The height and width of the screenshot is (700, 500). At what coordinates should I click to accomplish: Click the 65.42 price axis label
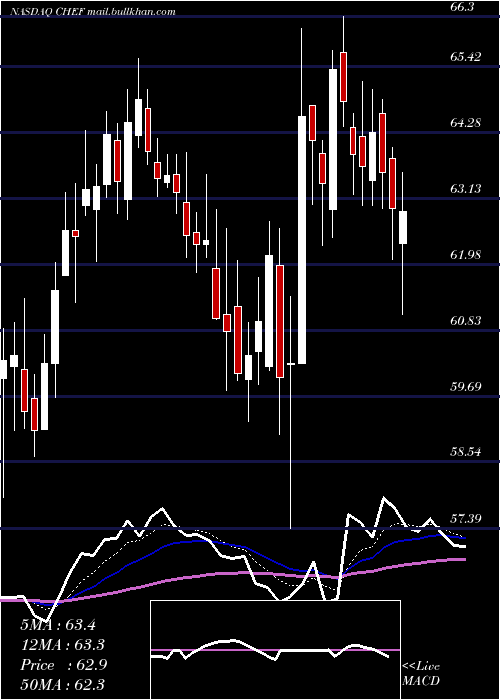pyautogui.click(x=466, y=57)
